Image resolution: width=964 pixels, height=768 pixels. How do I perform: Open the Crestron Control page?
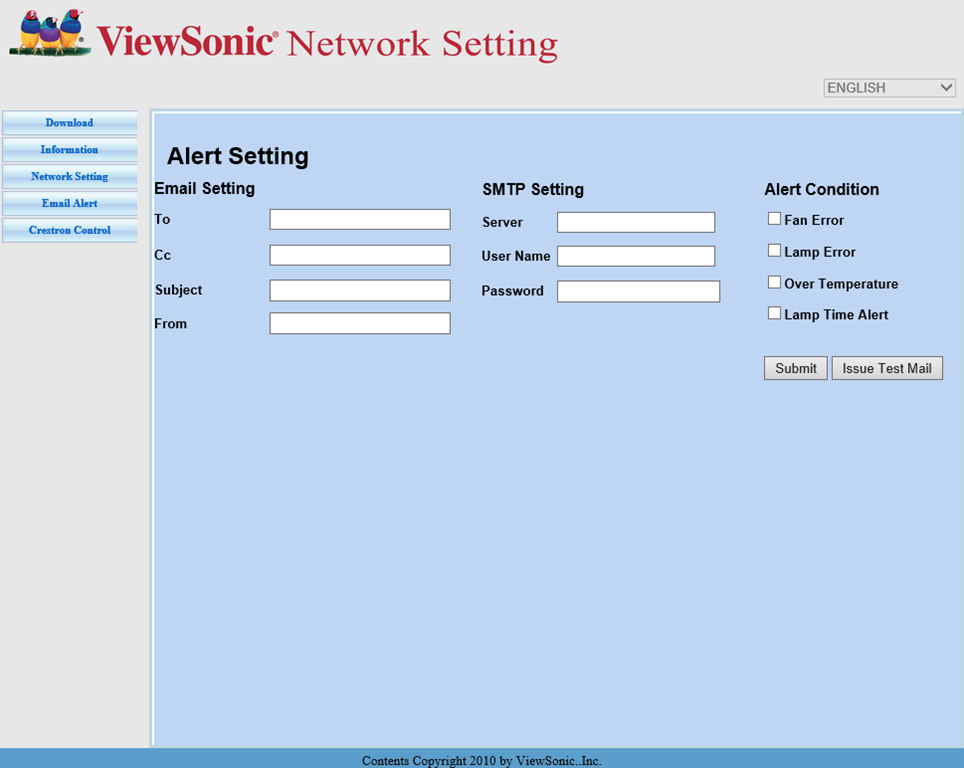coord(69,230)
